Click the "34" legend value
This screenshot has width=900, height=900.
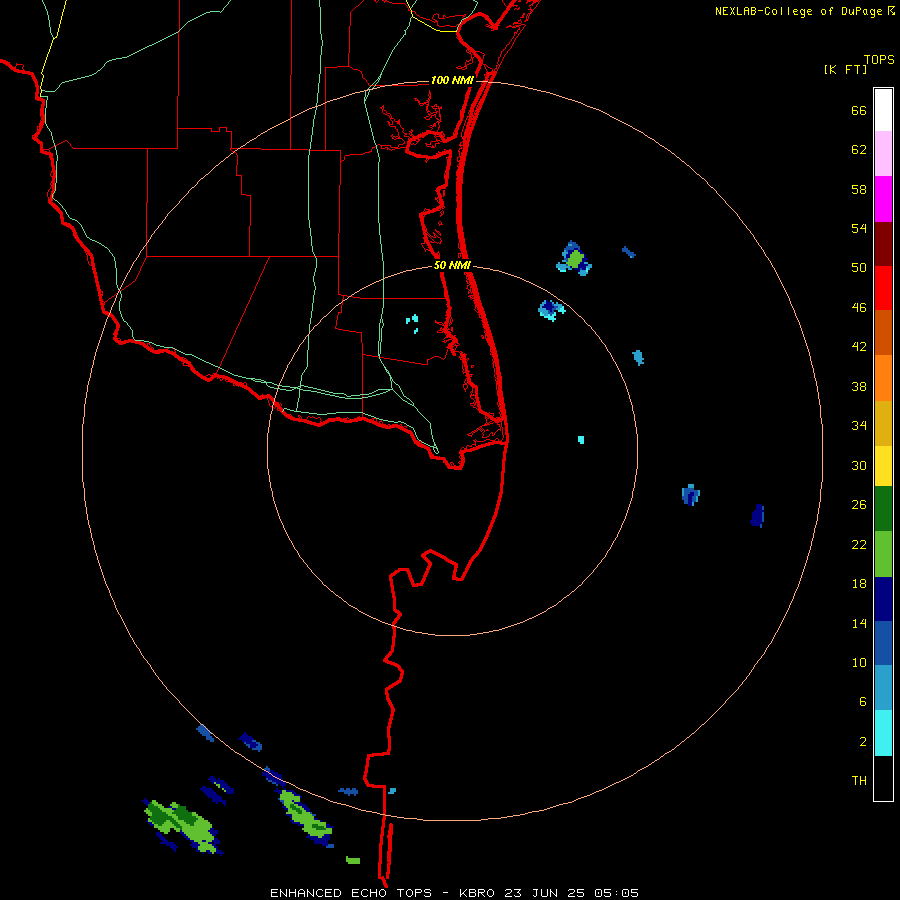click(x=859, y=425)
